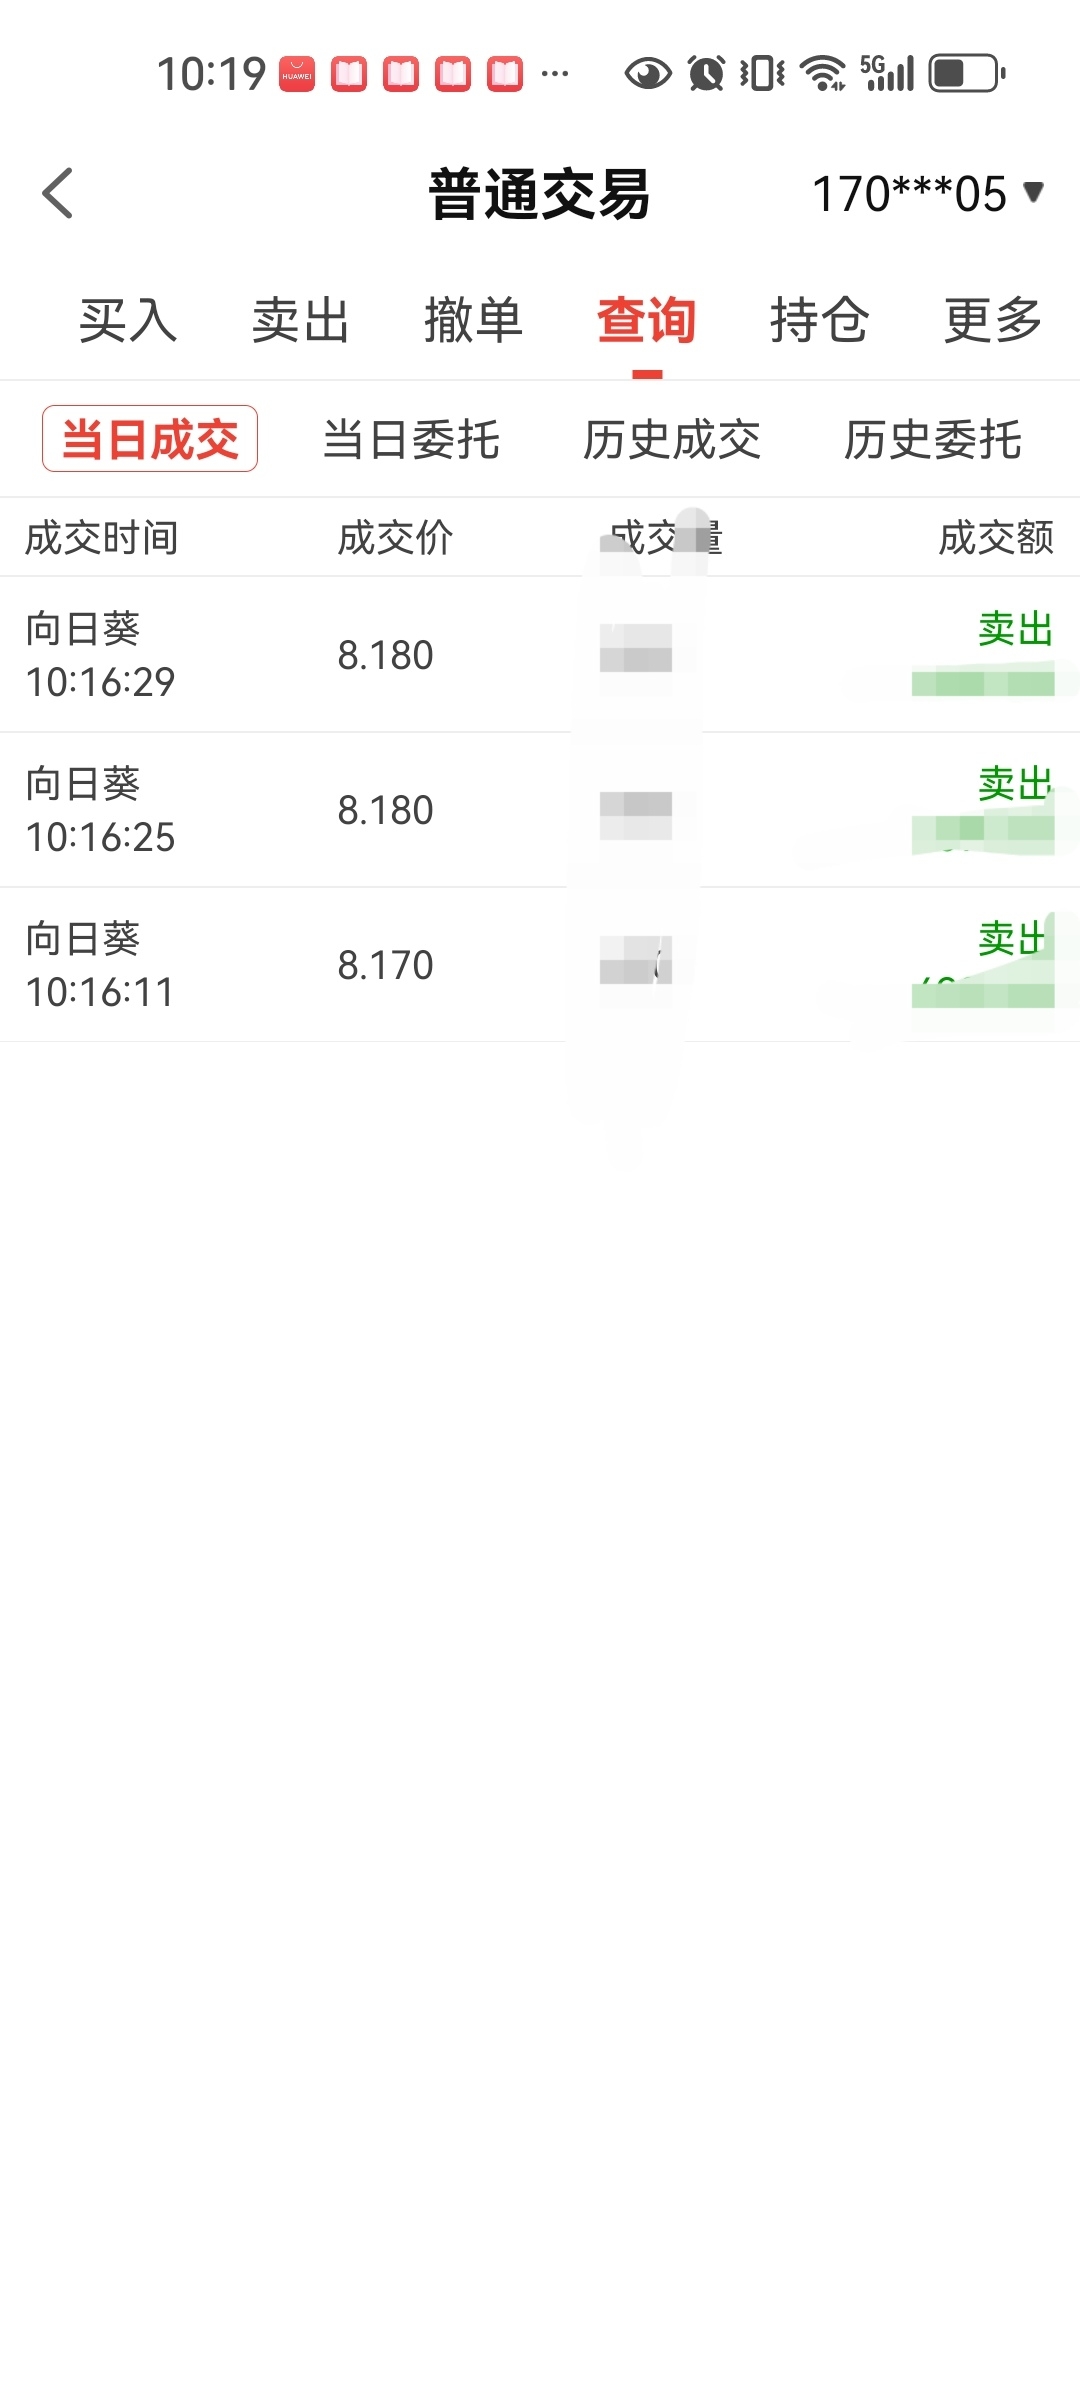
Task: Tap the vibrate mode status icon
Action: tap(762, 74)
